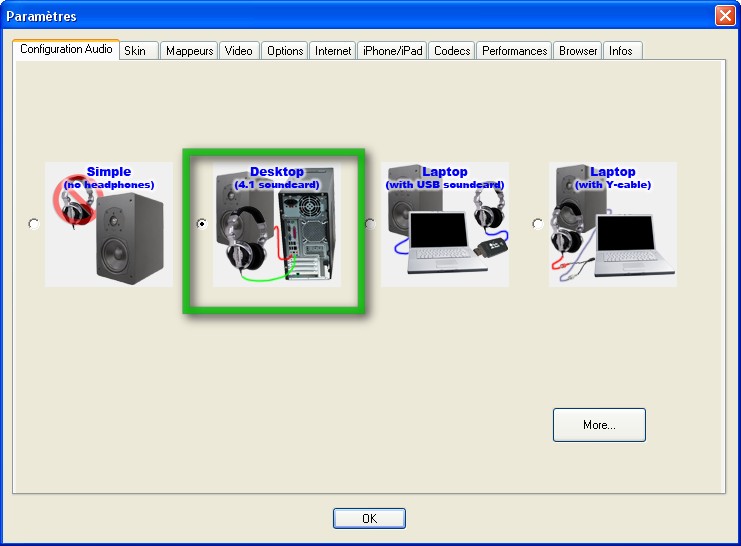Click the Desktop 4.1 soundcard image

(277, 225)
